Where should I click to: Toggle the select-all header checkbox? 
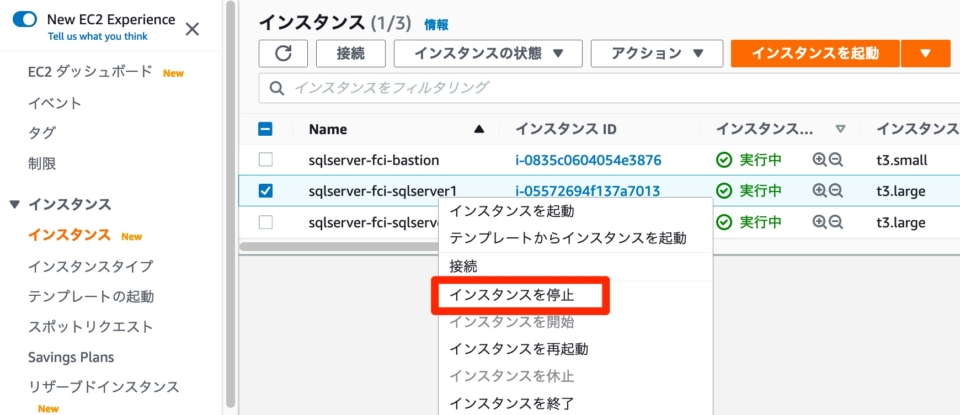[266, 129]
